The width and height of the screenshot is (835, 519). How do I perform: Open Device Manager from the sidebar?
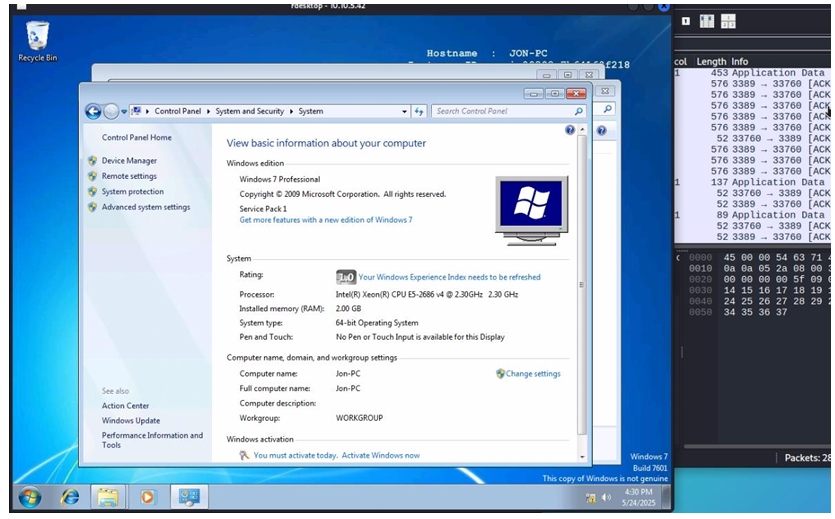(129, 160)
